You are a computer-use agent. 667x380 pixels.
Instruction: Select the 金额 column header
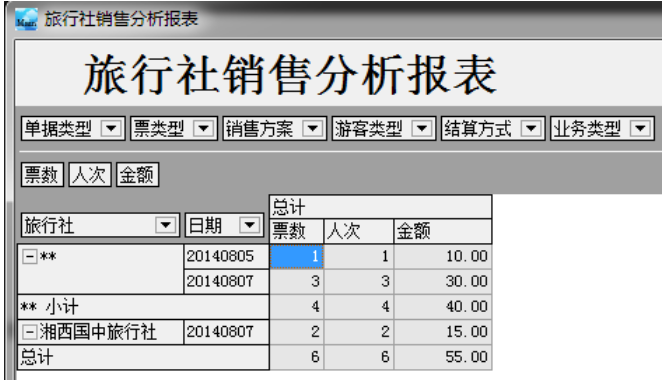click(x=443, y=231)
